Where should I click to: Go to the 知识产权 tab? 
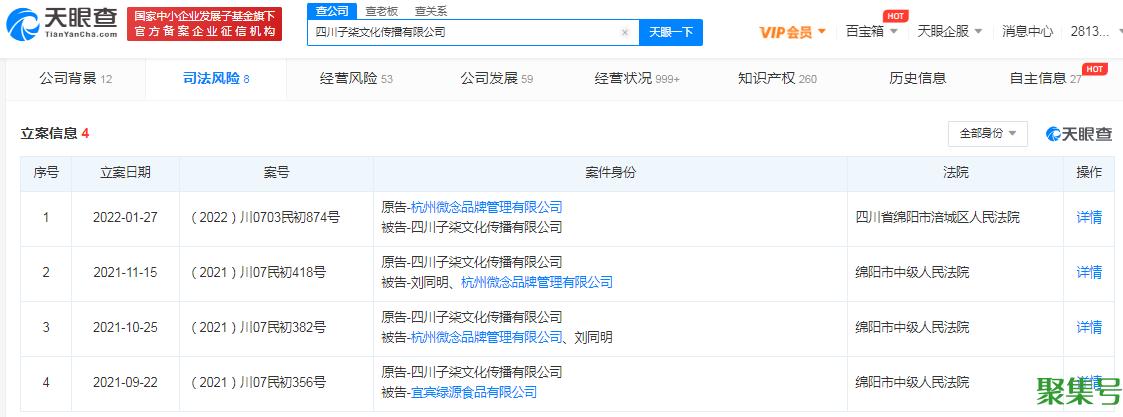[x=776, y=79]
